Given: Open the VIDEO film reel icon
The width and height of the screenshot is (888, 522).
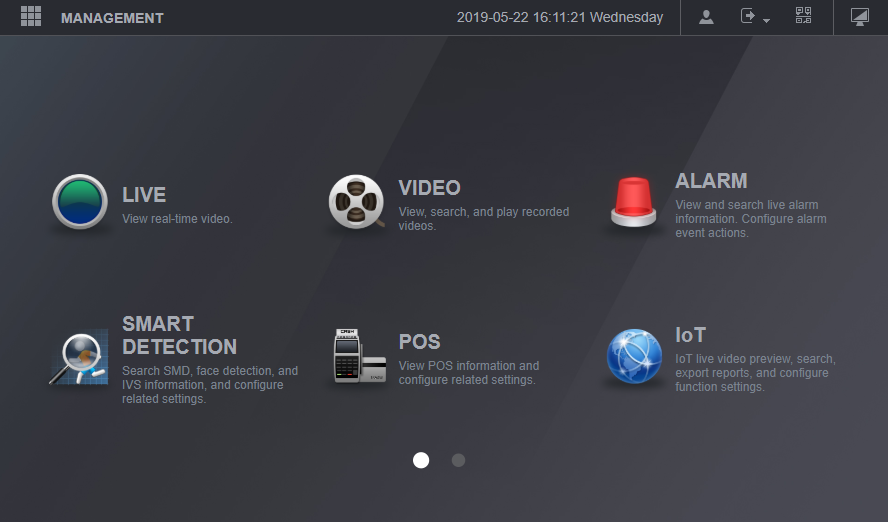Looking at the screenshot, I should (357, 202).
